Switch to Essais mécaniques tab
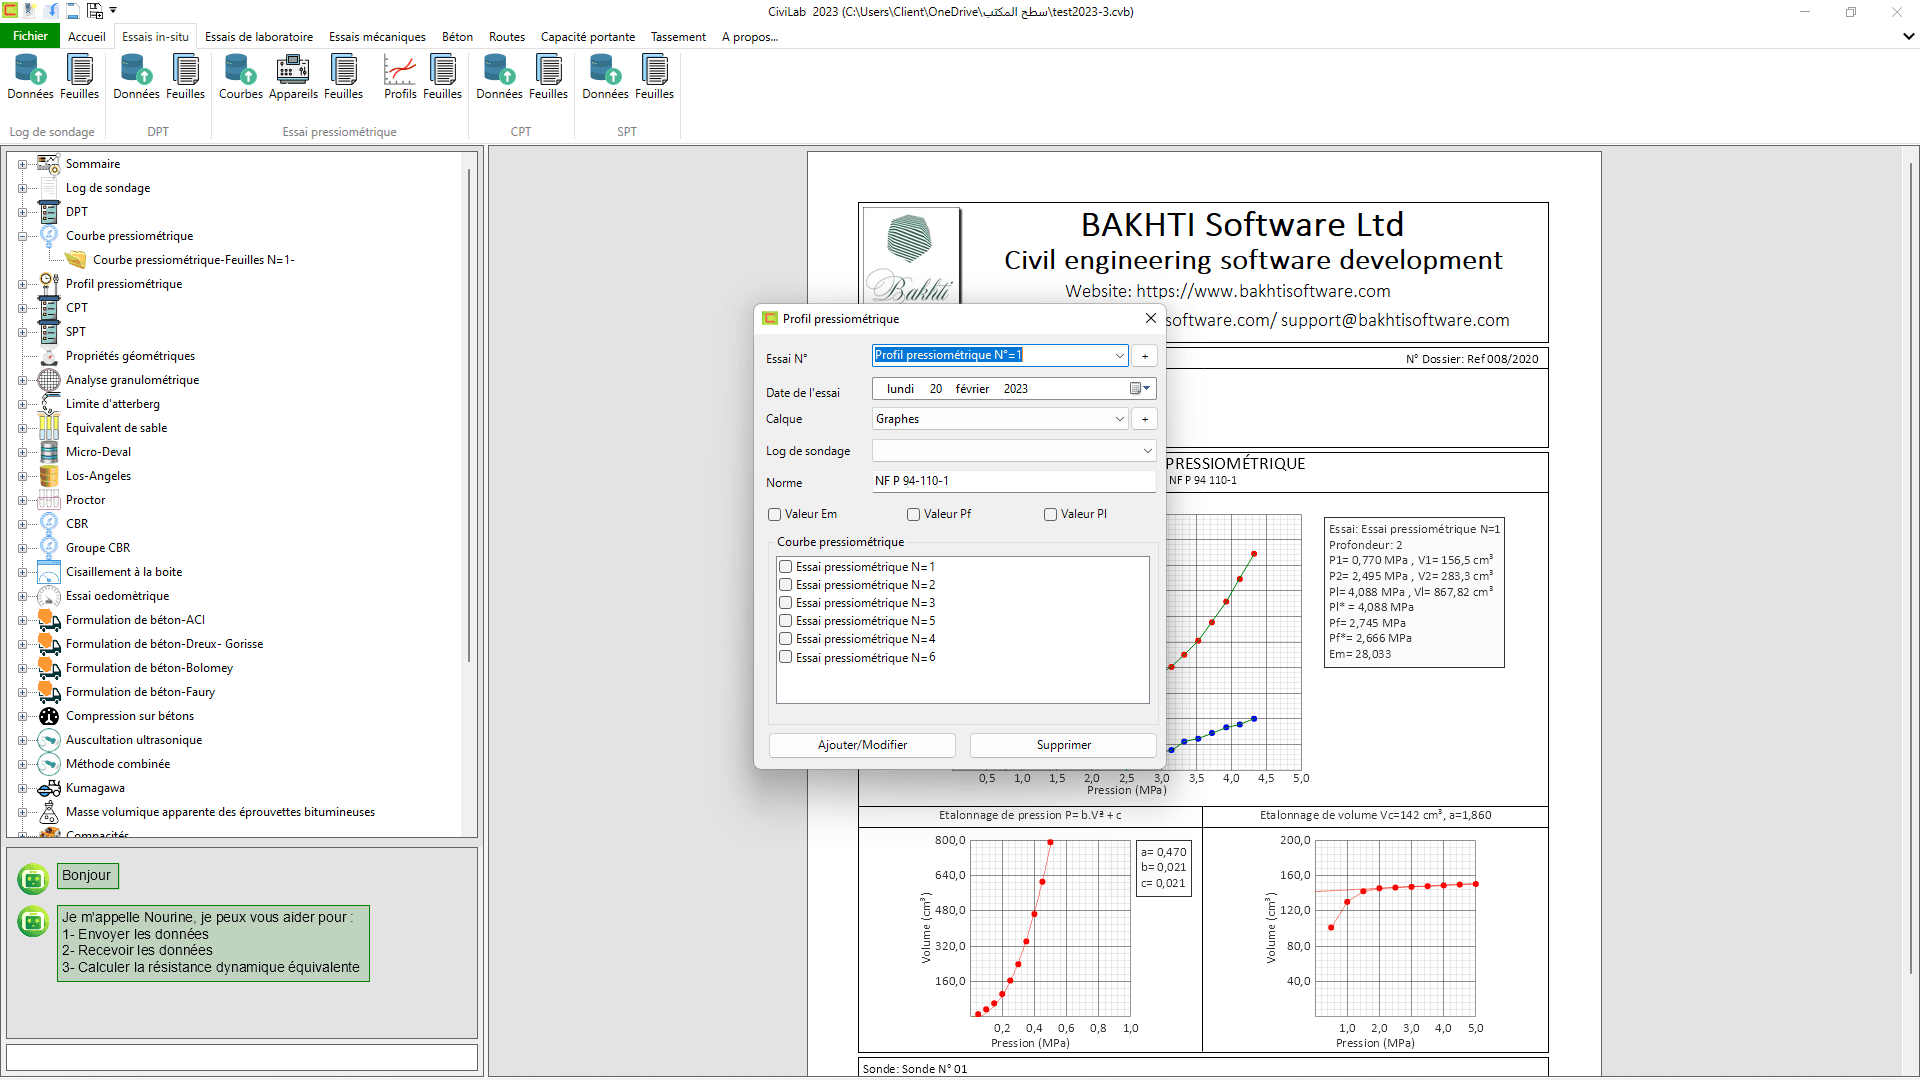The width and height of the screenshot is (1920, 1080). [x=377, y=37]
